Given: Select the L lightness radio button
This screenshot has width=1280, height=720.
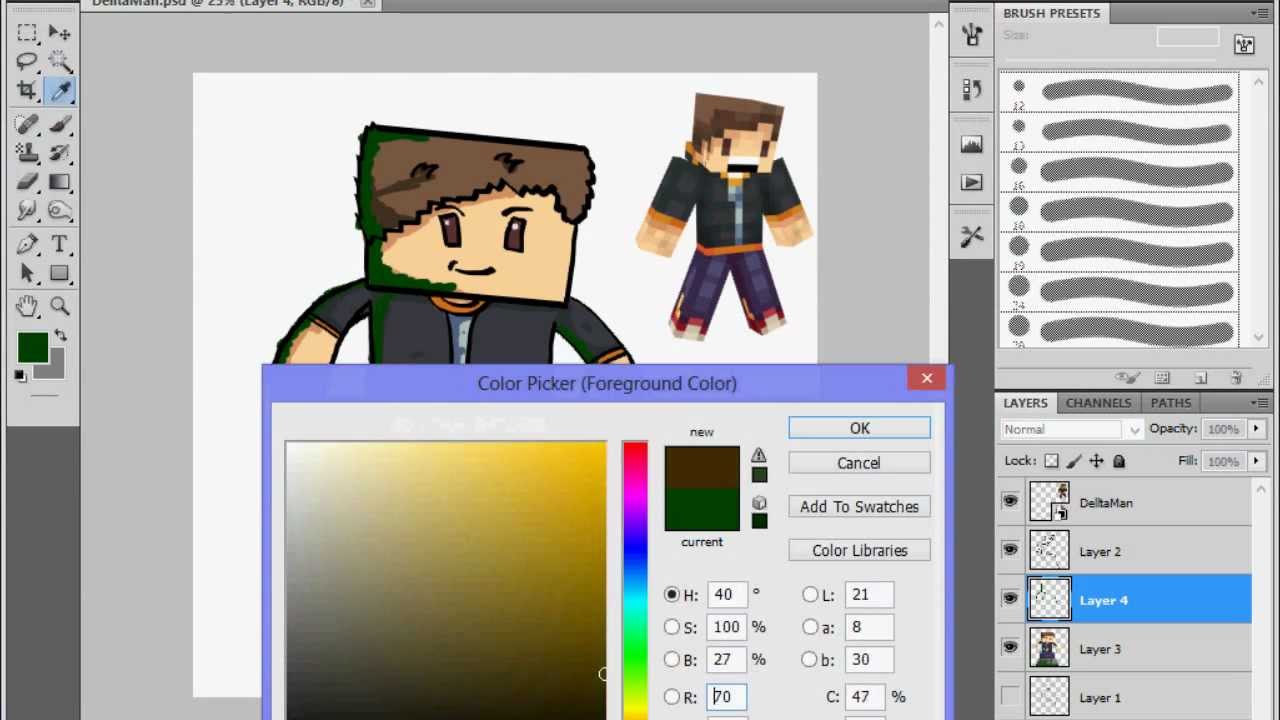Looking at the screenshot, I should pyautogui.click(x=810, y=595).
